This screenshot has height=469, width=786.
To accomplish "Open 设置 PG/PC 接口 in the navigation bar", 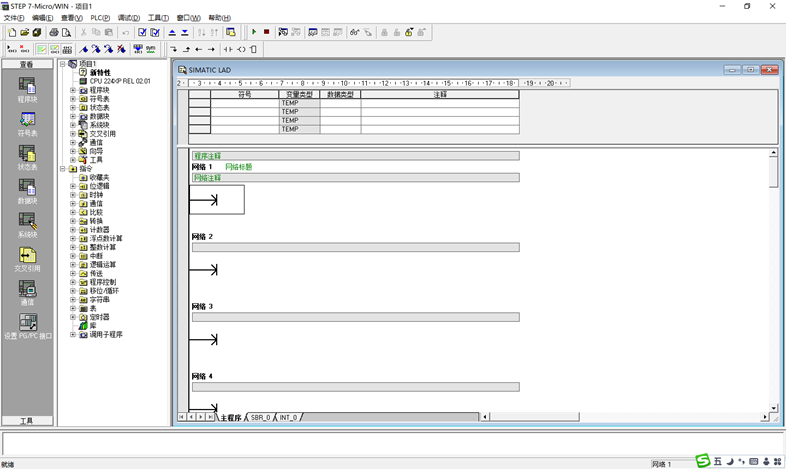I will (x=28, y=326).
